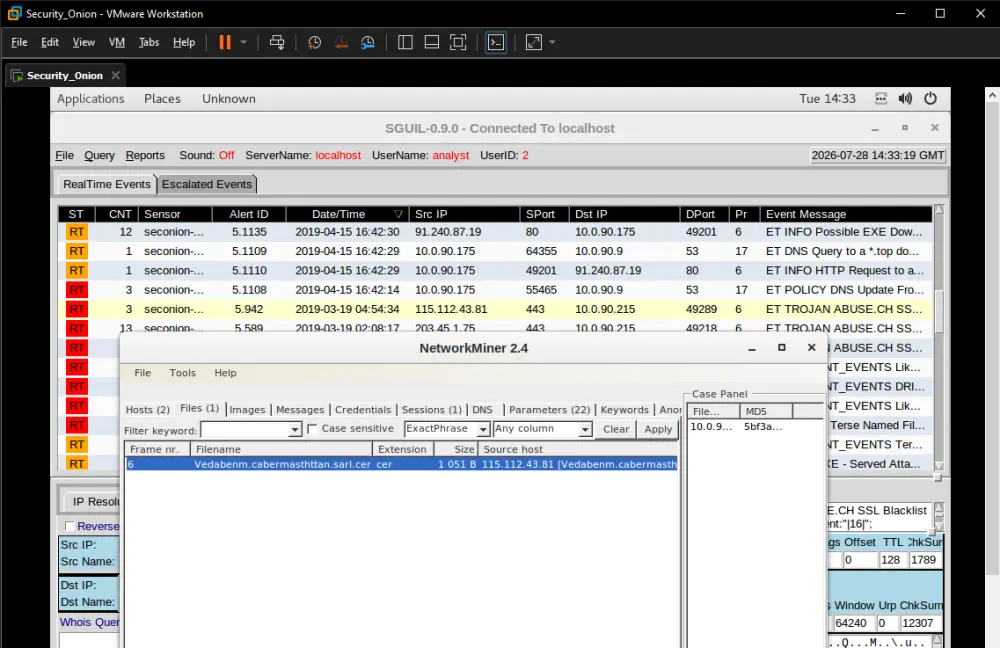The height and width of the screenshot is (648, 1000).
Task: Open NetworkMiner Tools menu
Action: [x=182, y=373]
